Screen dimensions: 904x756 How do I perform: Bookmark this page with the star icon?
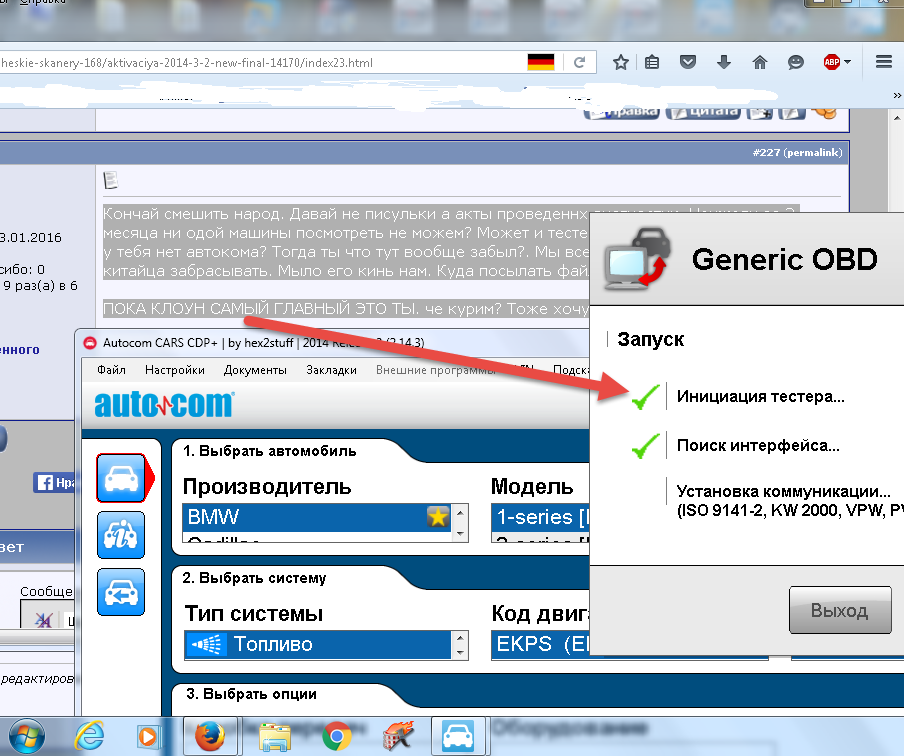pos(620,62)
